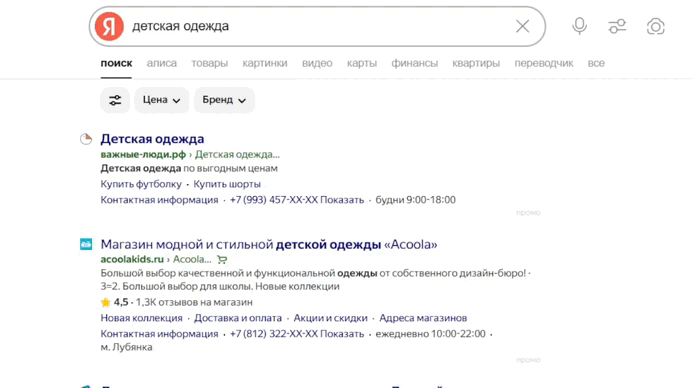This screenshot has width=692, height=388.
Task: Click the важные-люди.рф result favicon
Action: point(86,139)
